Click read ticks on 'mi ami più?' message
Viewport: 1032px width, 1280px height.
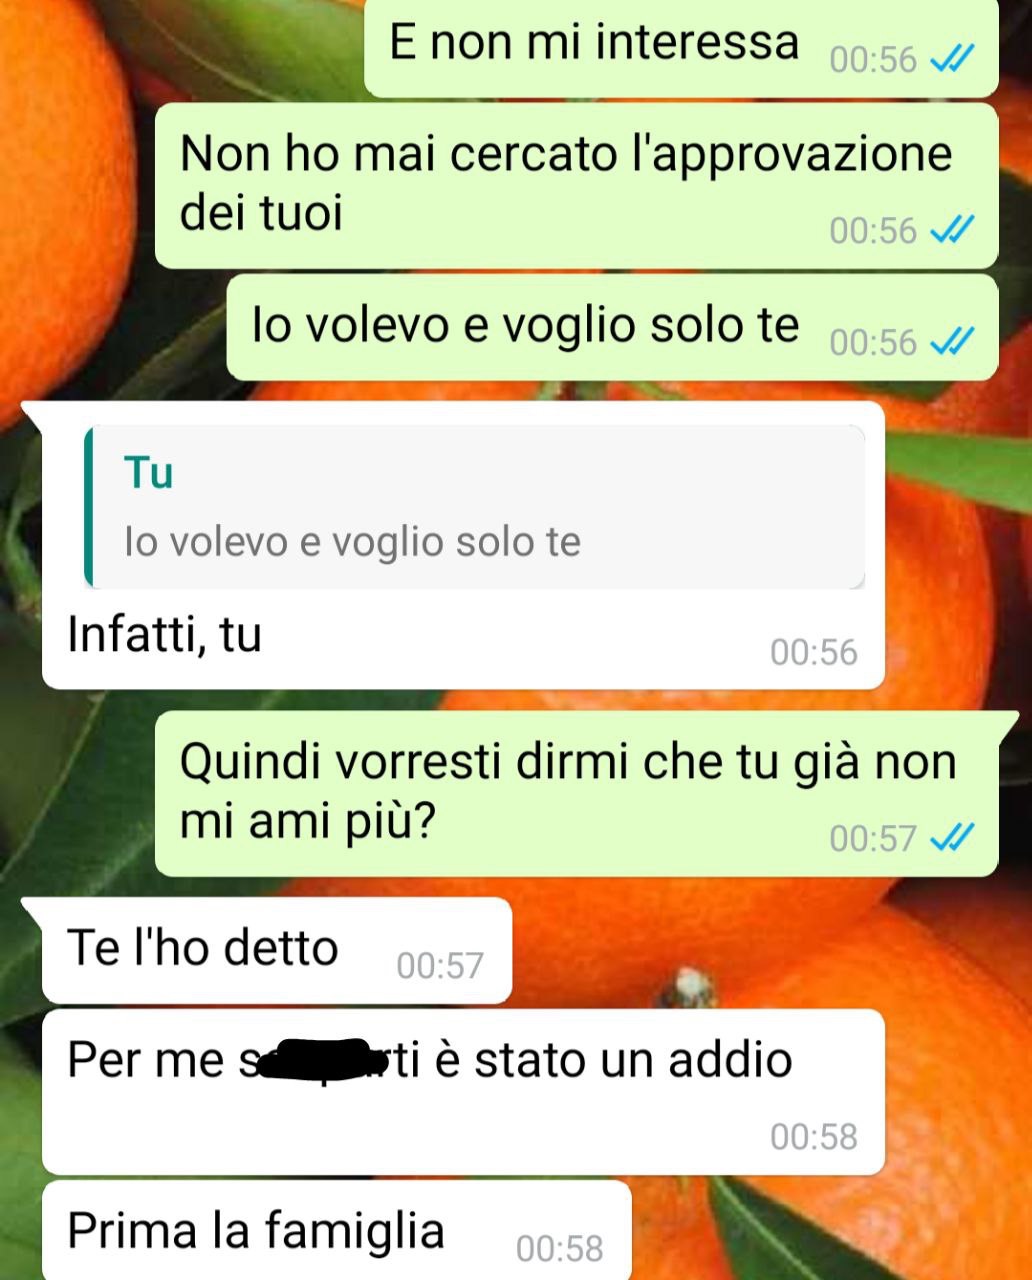point(951,838)
